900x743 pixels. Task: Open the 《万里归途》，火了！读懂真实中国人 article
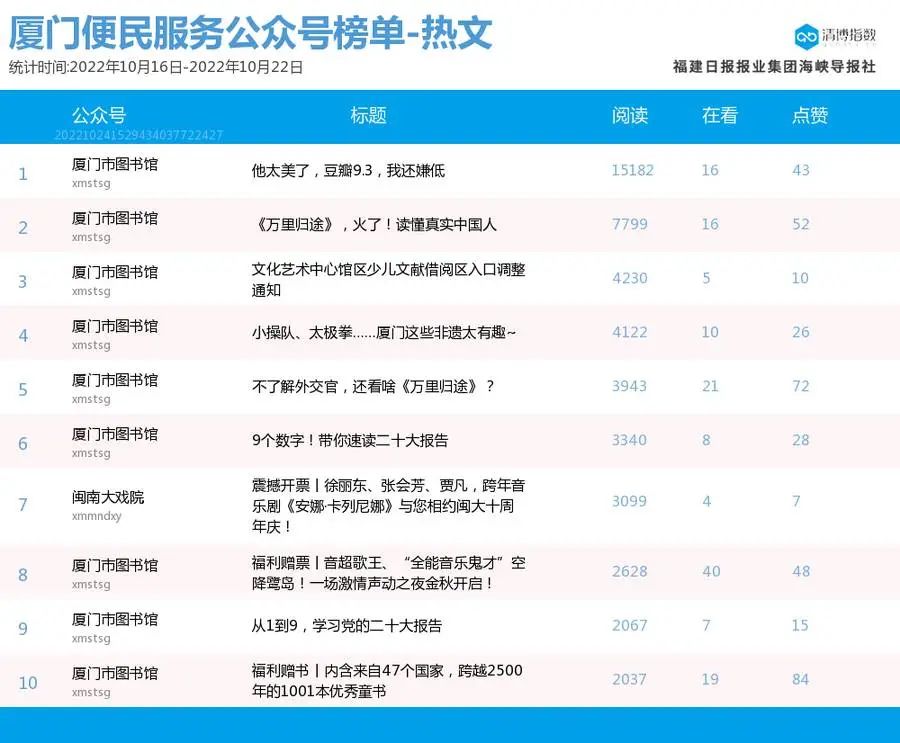click(374, 225)
